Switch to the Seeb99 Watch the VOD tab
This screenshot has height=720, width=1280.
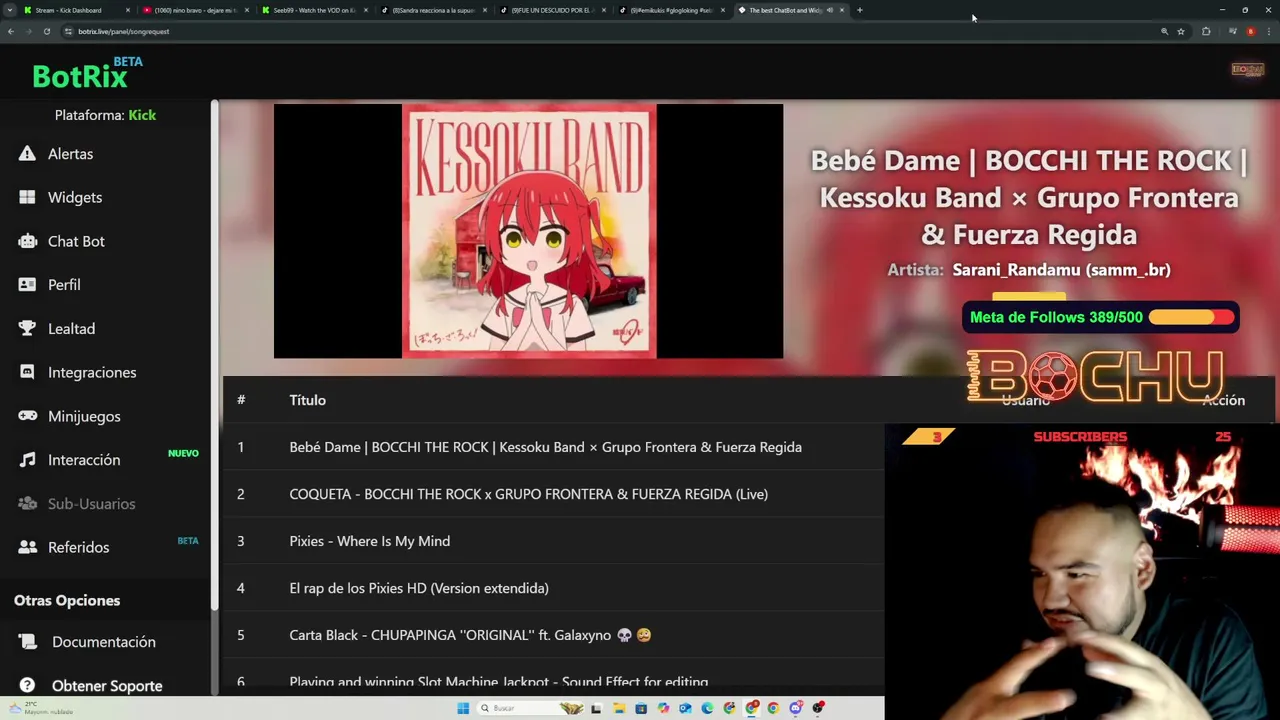(314, 10)
